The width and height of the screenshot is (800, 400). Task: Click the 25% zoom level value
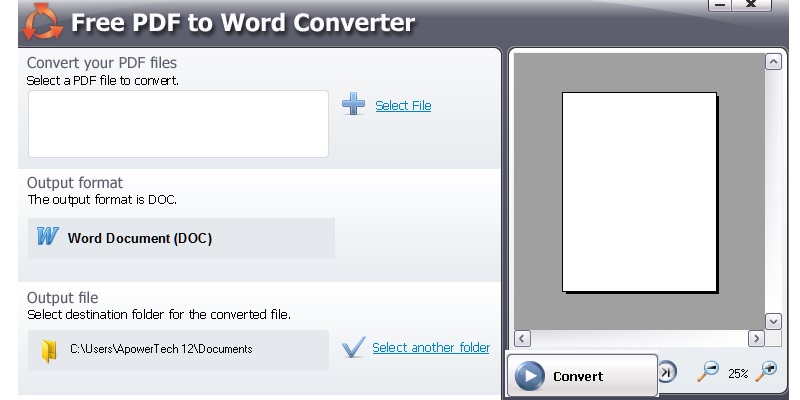(x=738, y=374)
